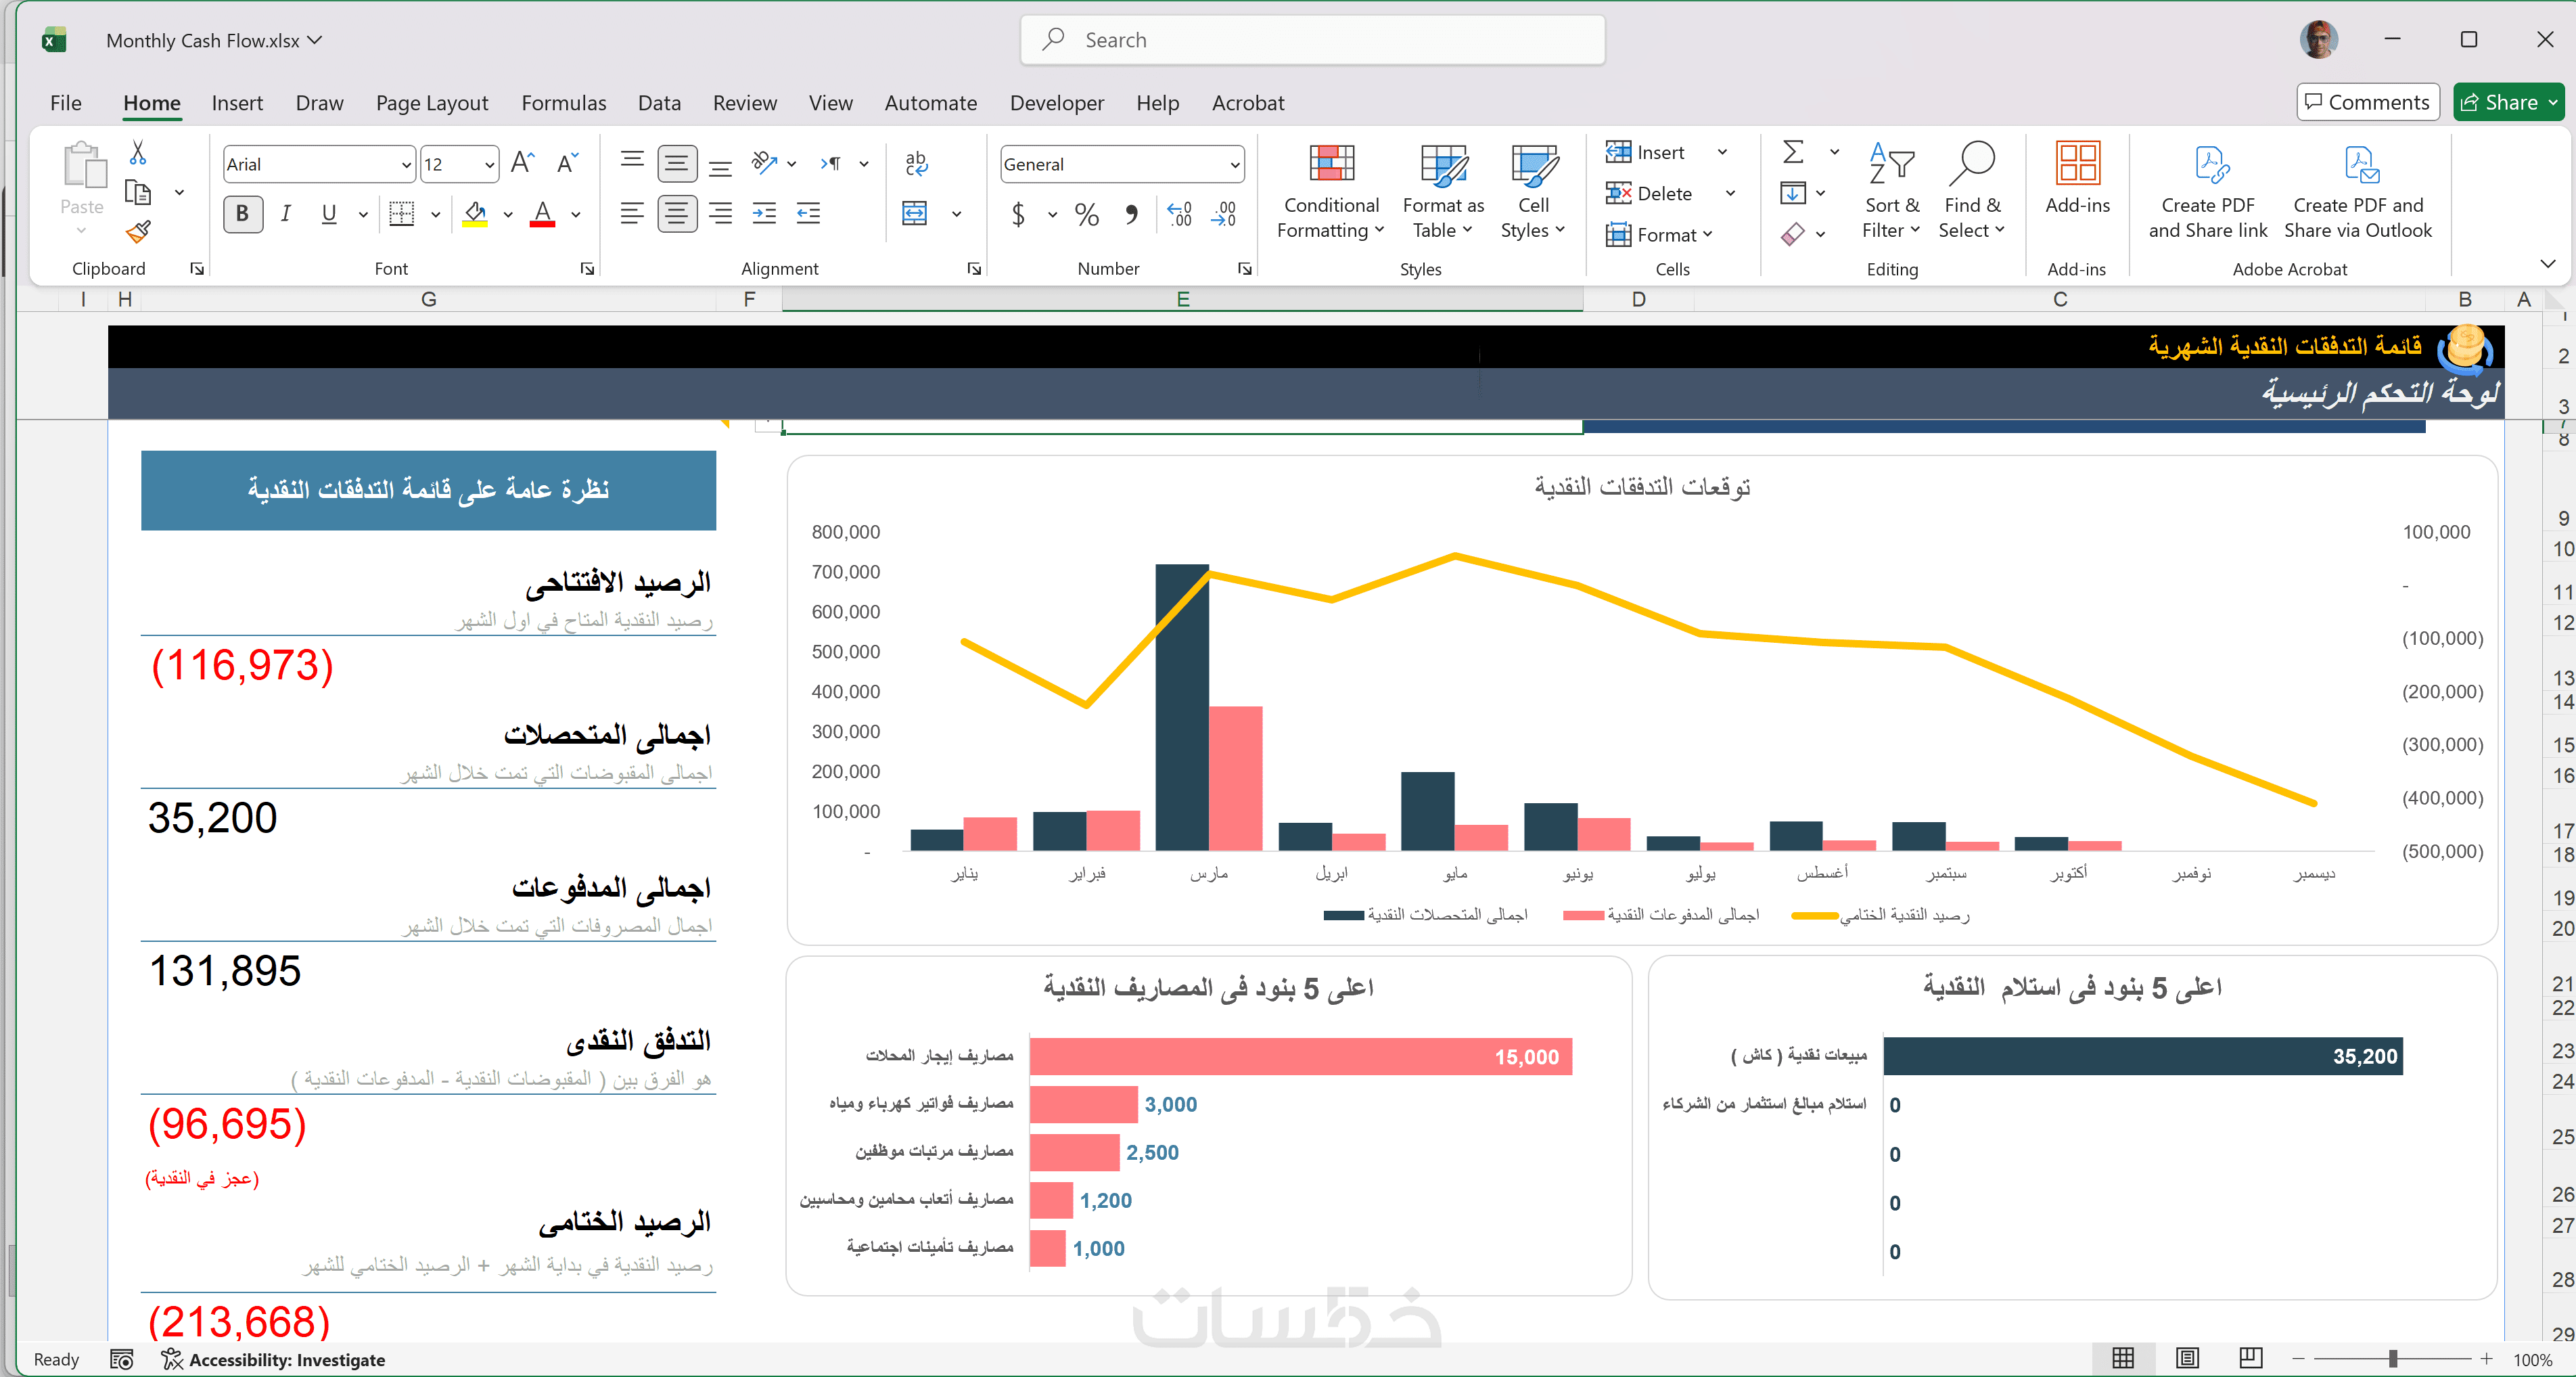Viewport: 2576px width, 1377px height.
Task: Apply the yellow fill color swatch
Action: point(475,214)
